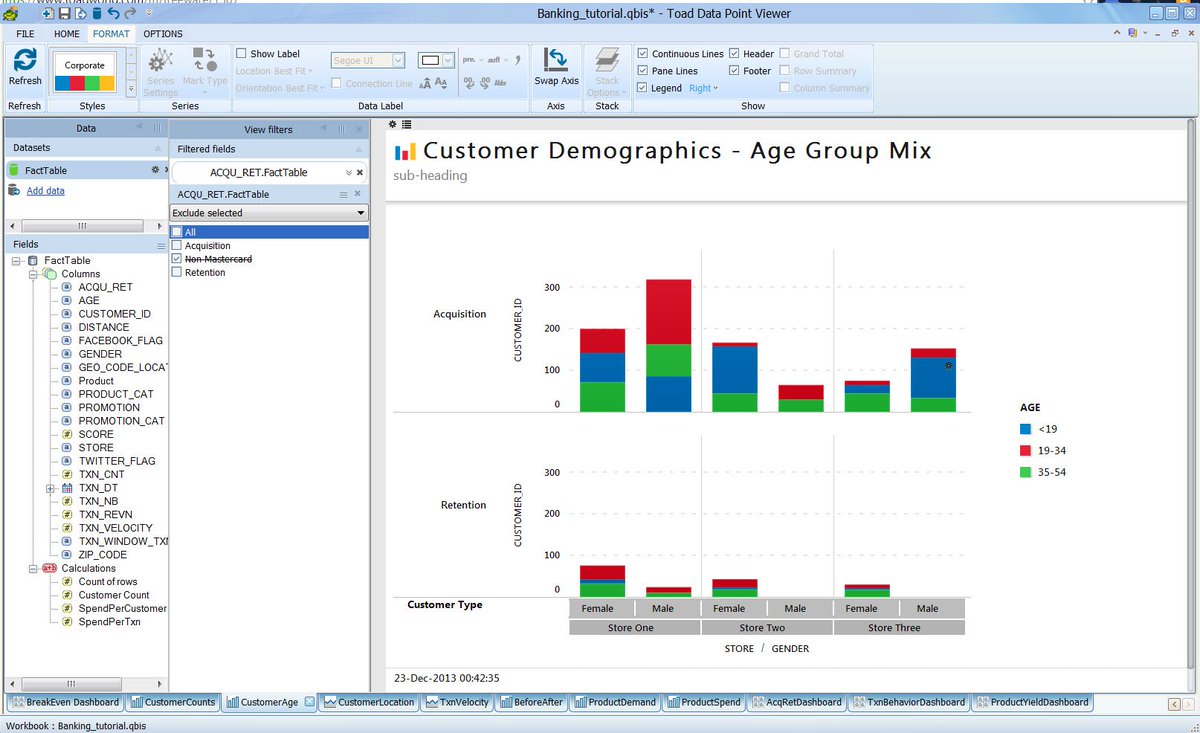Enable the Show Label checkbox

(241, 54)
